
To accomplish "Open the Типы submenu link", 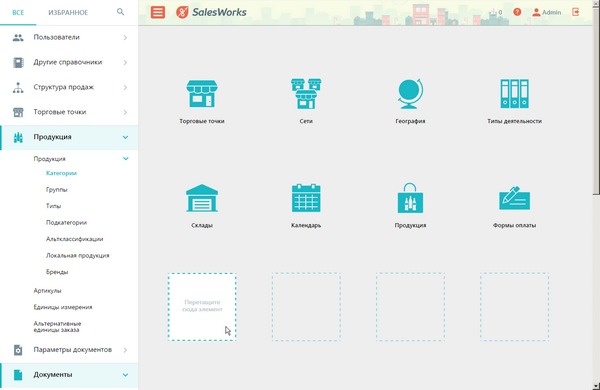I will tap(54, 206).
